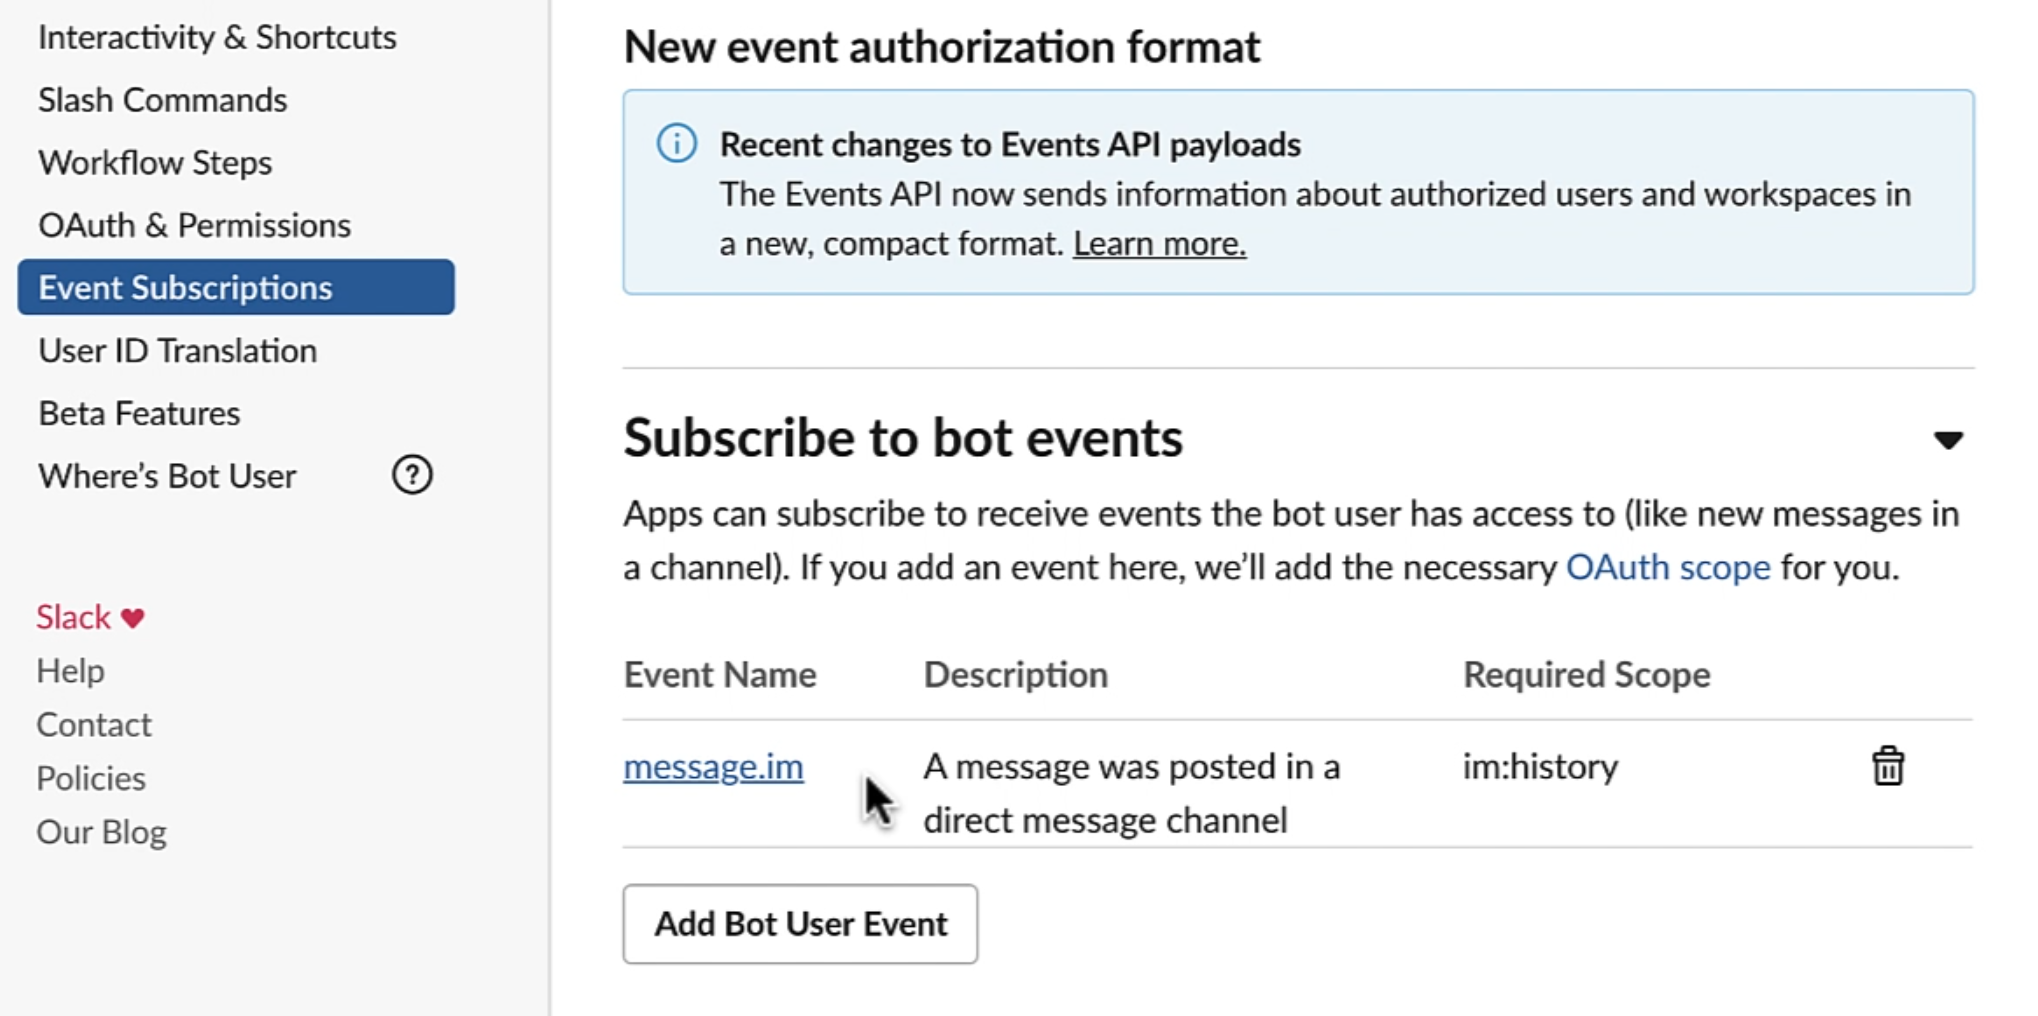2038x1016 pixels.
Task: Visit Our Blog link
Action: 101,832
